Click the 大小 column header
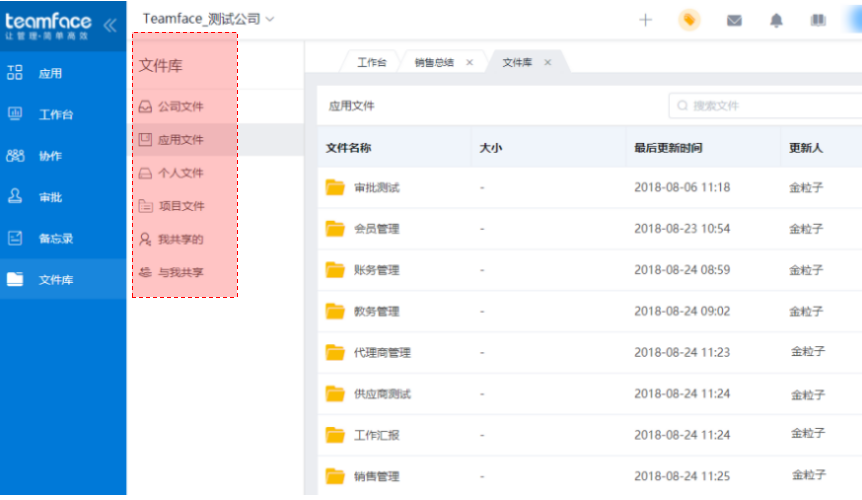Viewport: 862px width, 500px height. point(490,147)
